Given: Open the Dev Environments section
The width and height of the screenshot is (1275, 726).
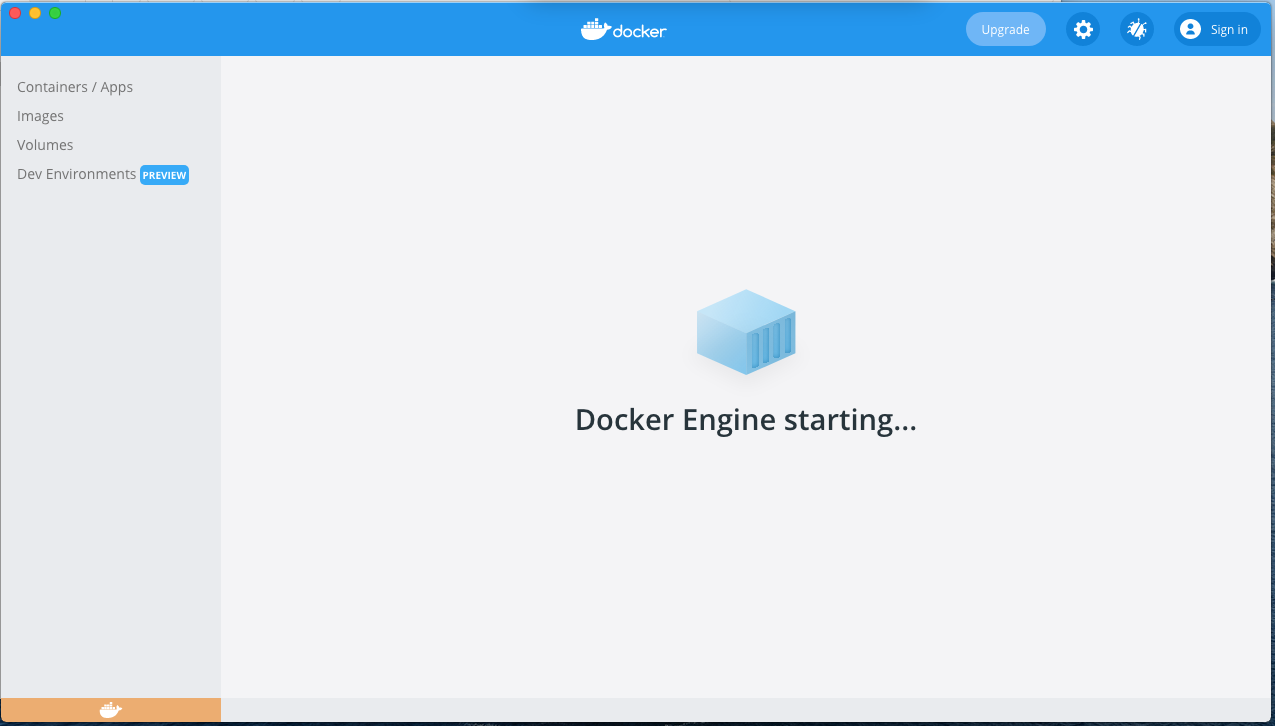Looking at the screenshot, I should click(76, 174).
